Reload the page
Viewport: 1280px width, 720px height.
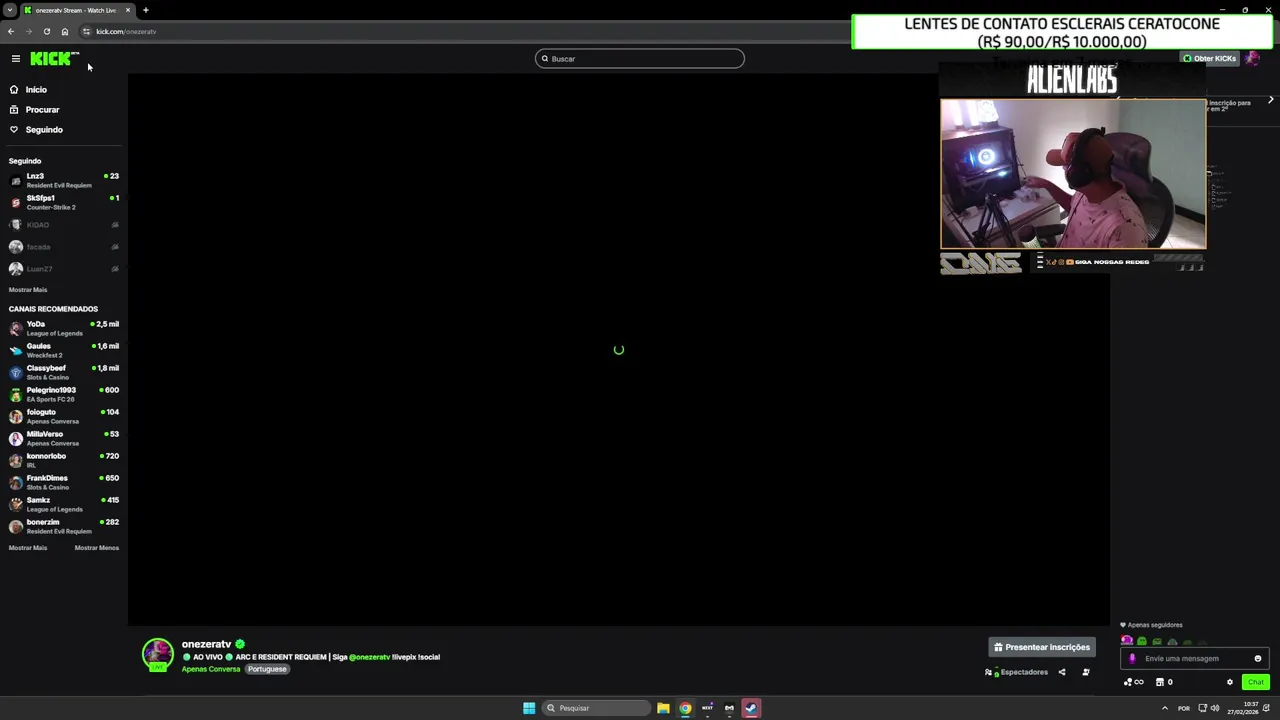coord(47,31)
